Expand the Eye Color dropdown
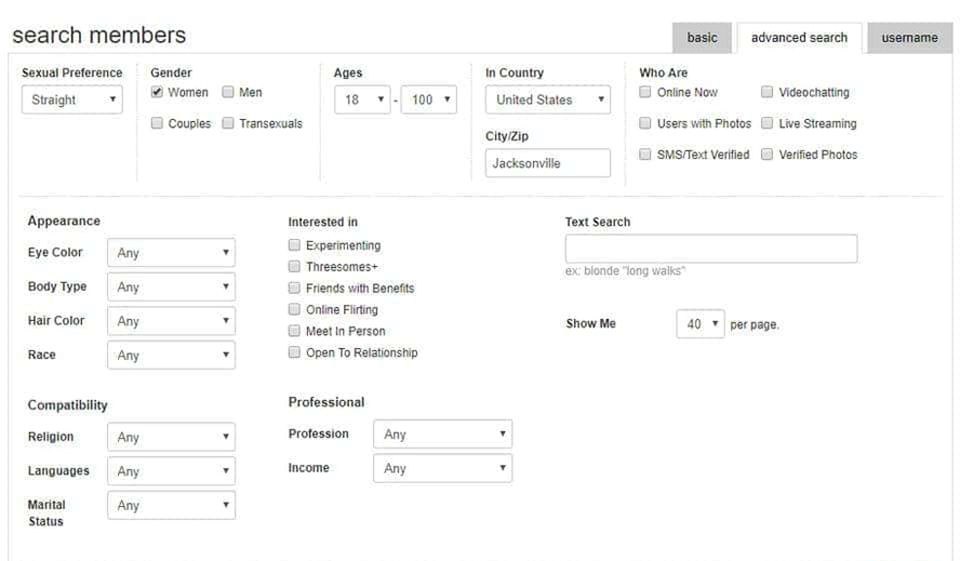The height and width of the screenshot is (561, 960). coord(171,253)
